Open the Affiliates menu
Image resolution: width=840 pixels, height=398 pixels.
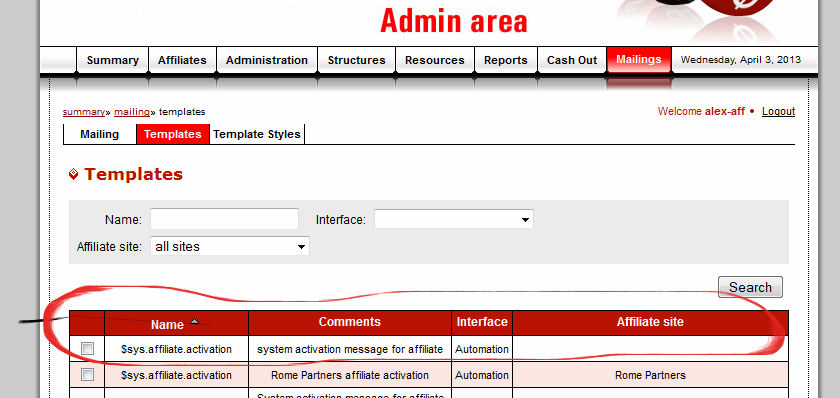[x=182, y=60]
